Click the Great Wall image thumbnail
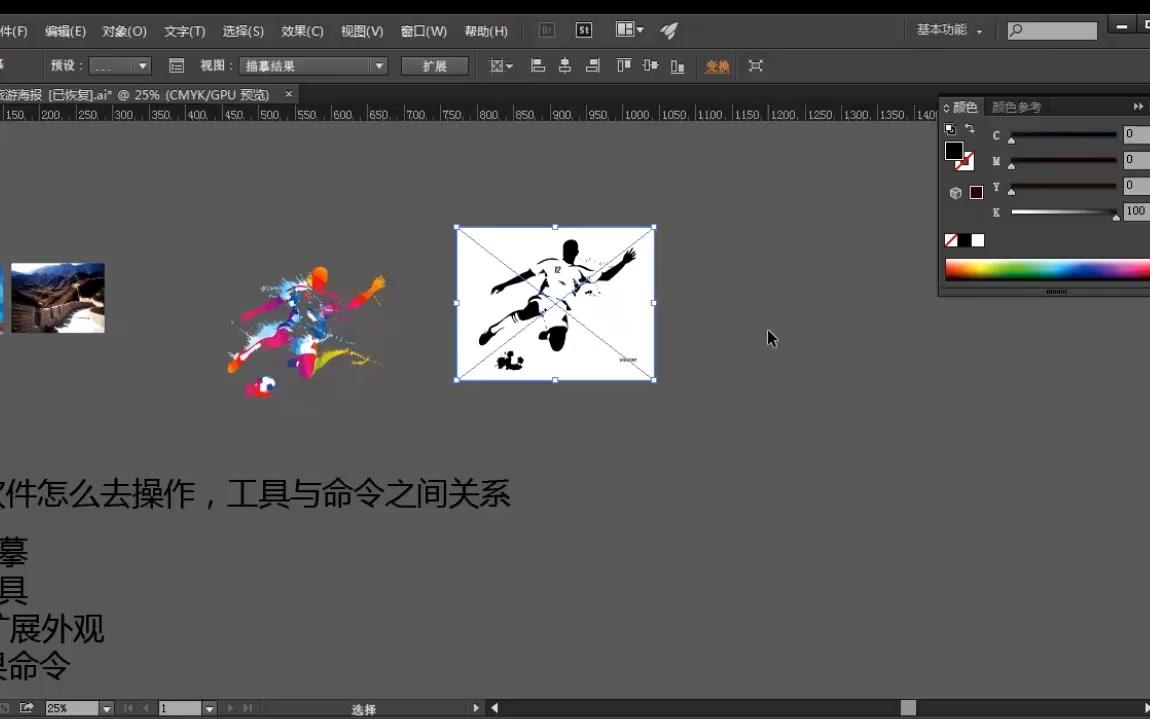The height and width of the screenshot is (719, 1150). [x=57, y=297]
